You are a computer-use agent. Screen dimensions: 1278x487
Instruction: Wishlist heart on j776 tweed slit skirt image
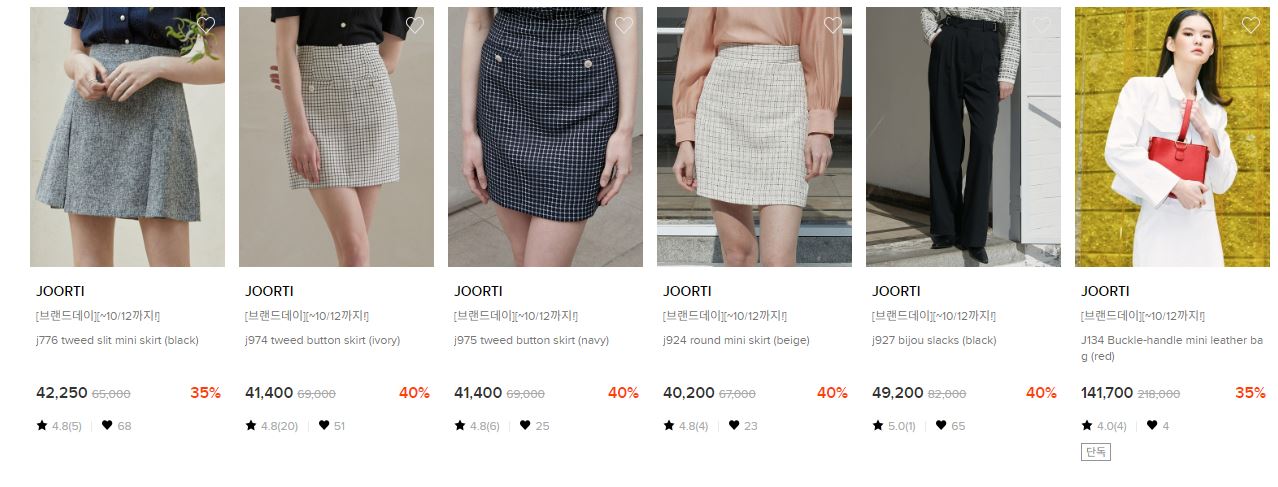[x=206, y=25]
